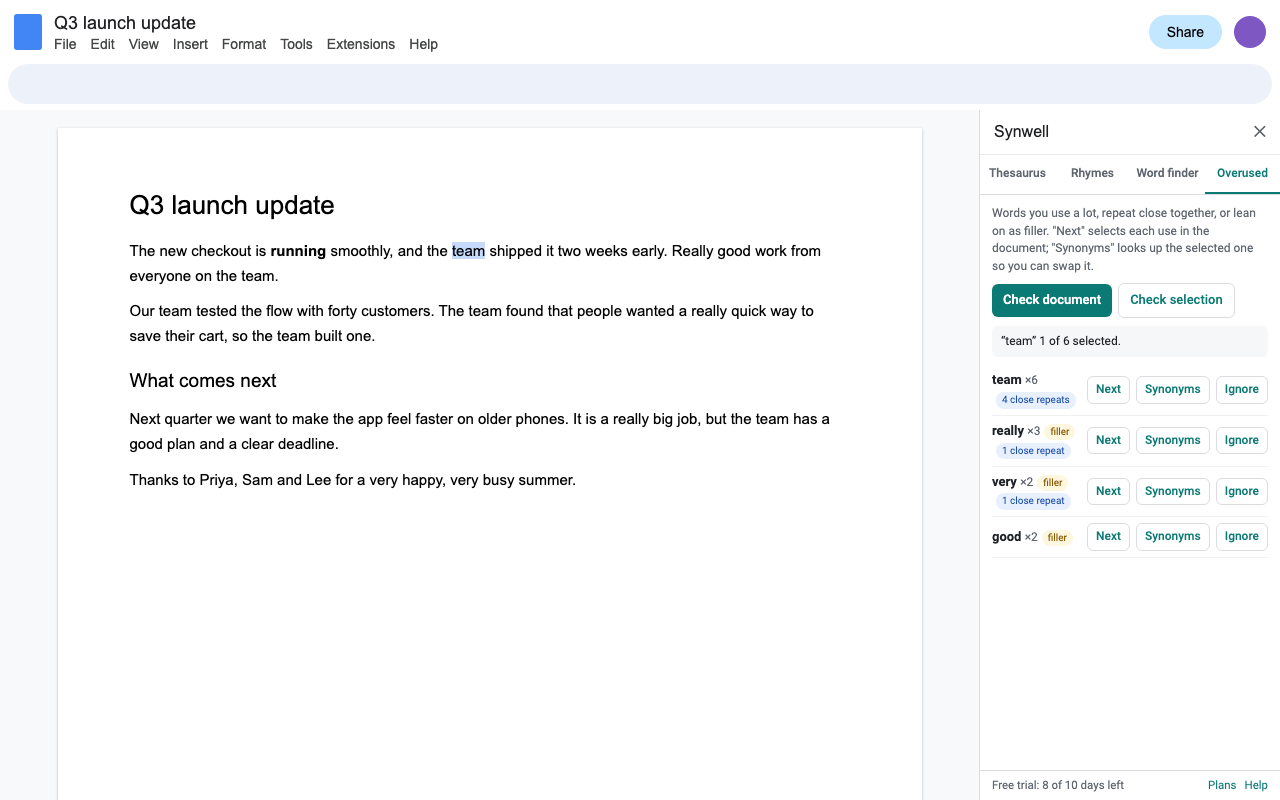Switch to the Rhymes tab

pos(1092,173)
